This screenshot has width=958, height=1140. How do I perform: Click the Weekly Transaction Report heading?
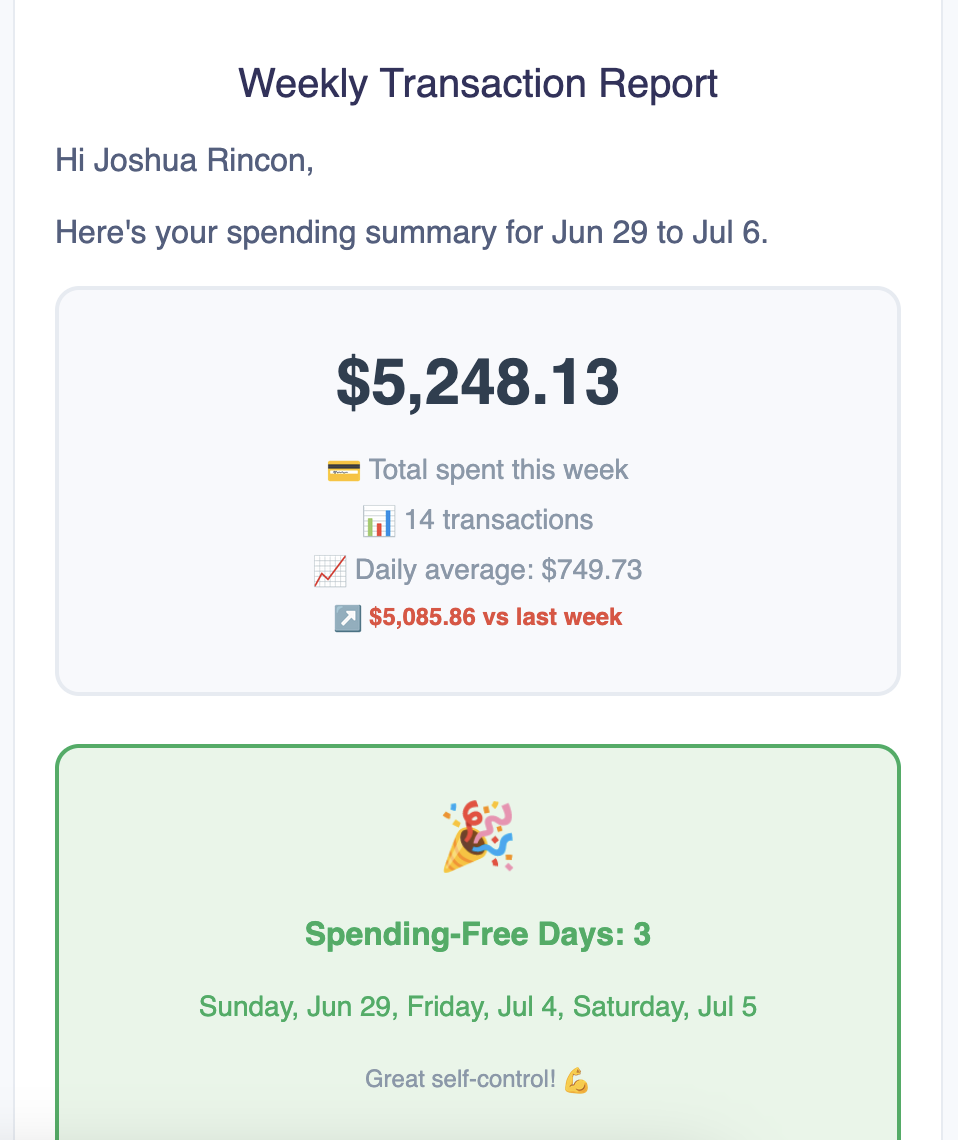tap(478, 83)
